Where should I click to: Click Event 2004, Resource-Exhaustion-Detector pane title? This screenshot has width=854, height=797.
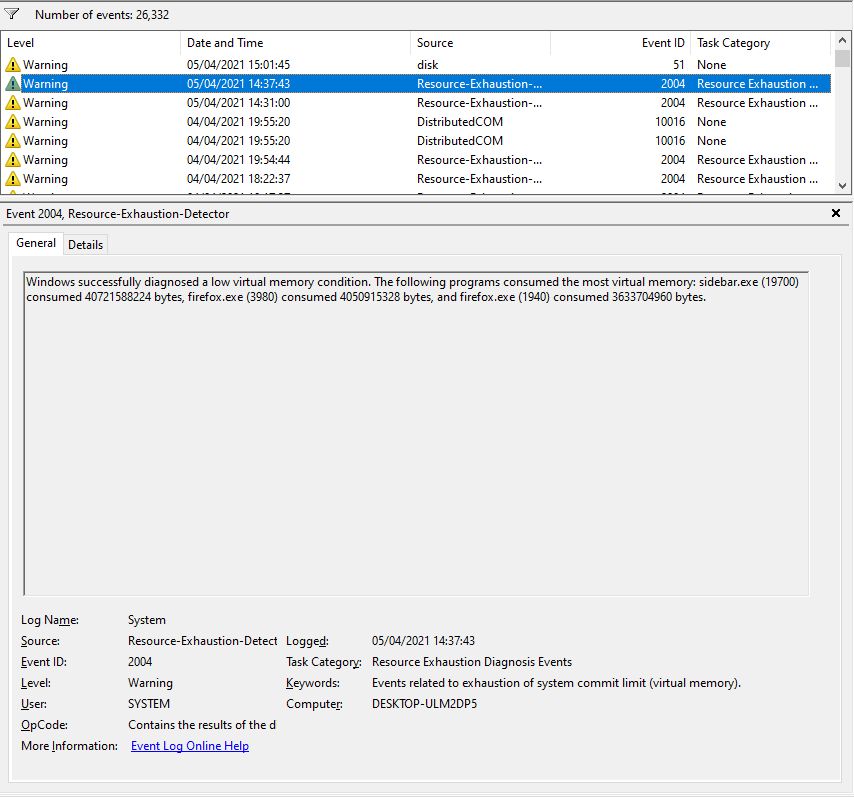[x=118, y=214]
